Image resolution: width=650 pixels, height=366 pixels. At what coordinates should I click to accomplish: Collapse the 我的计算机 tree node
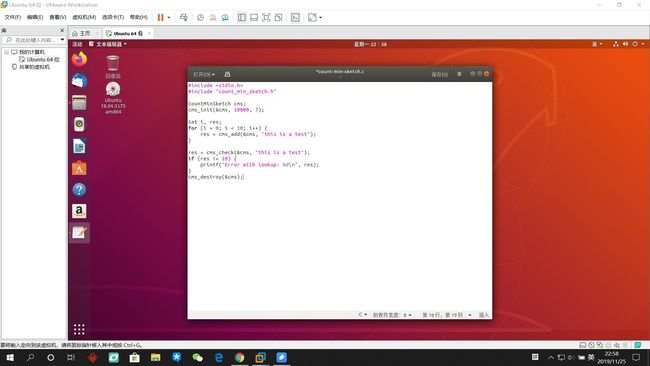click(7, 52)
